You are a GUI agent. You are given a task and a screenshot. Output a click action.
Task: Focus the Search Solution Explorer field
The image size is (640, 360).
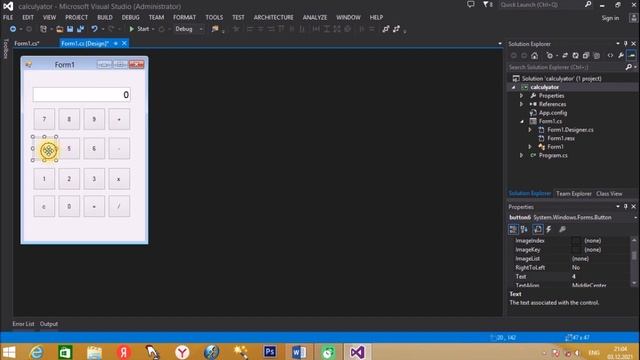point(566,67)
